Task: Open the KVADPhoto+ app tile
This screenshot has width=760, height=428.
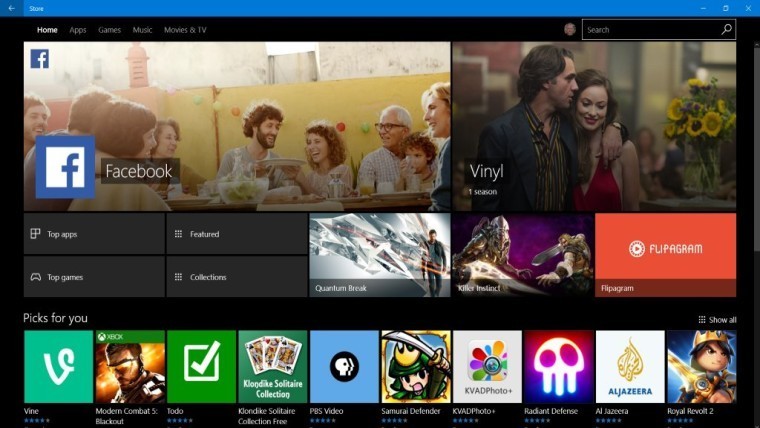Action: 487,366
